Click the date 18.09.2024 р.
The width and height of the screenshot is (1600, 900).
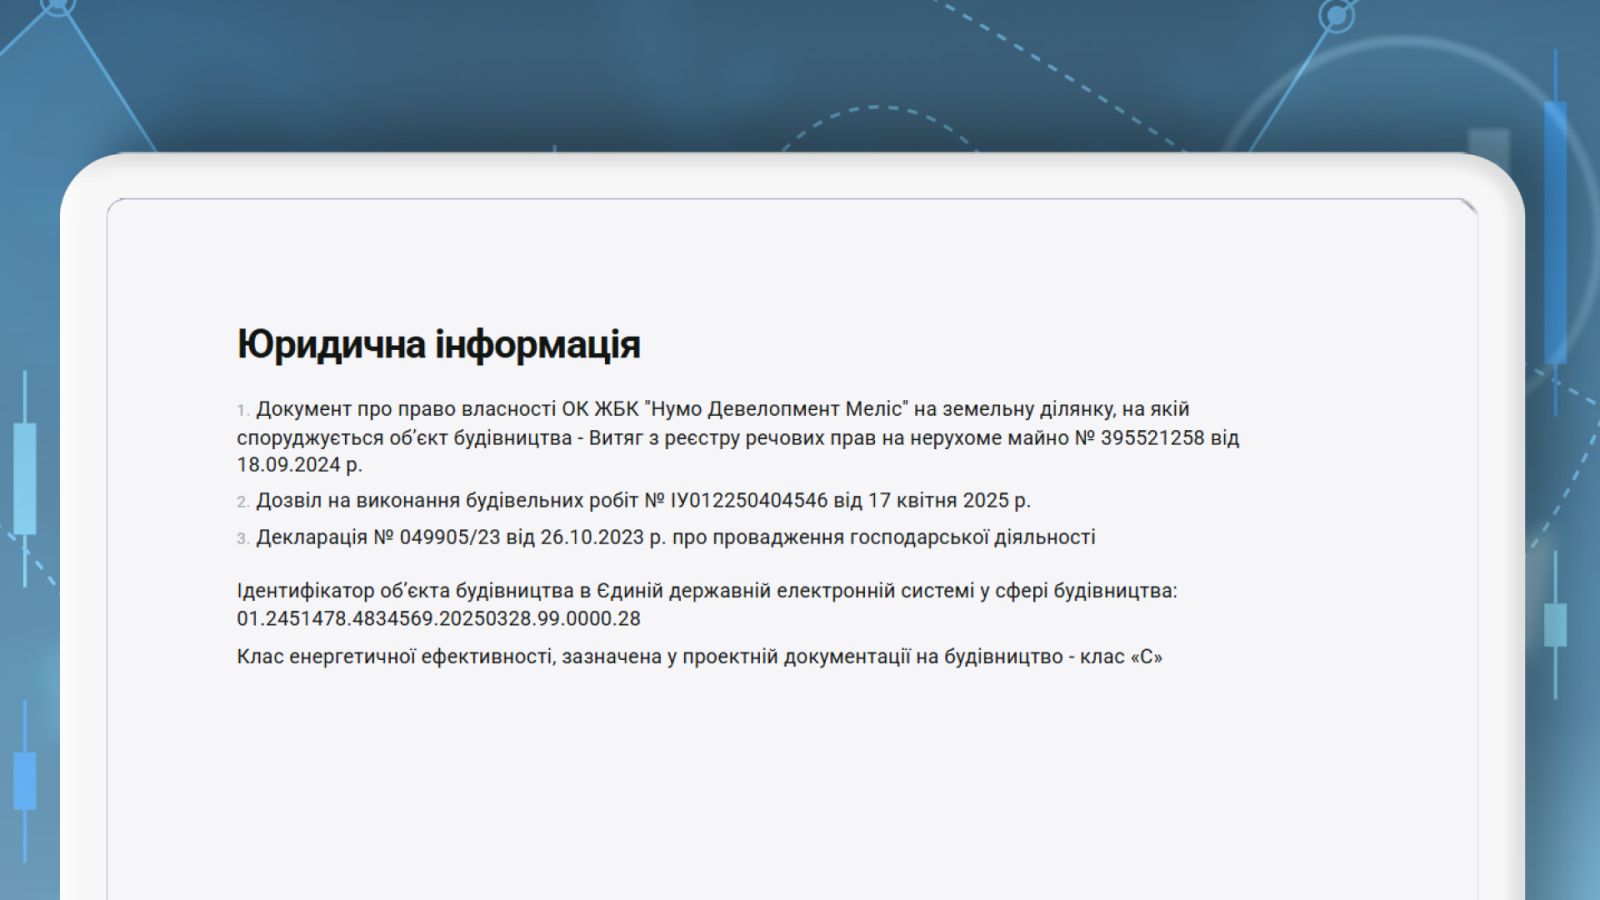click(299, 465)
